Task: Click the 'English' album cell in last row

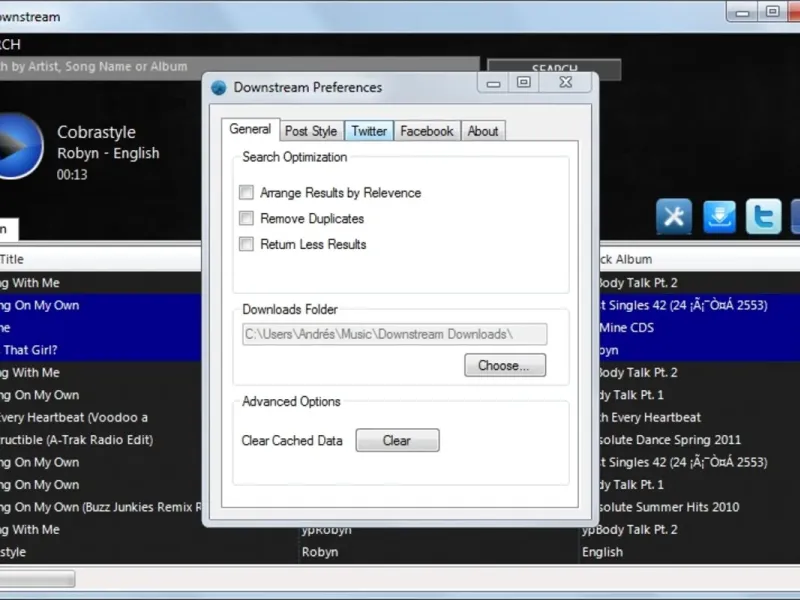Action: (x=603, y=552)
